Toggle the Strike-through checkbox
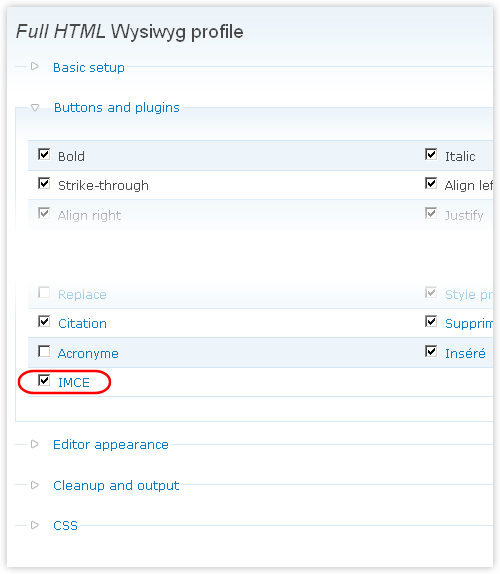500x574 pixels. pos(44,183)
